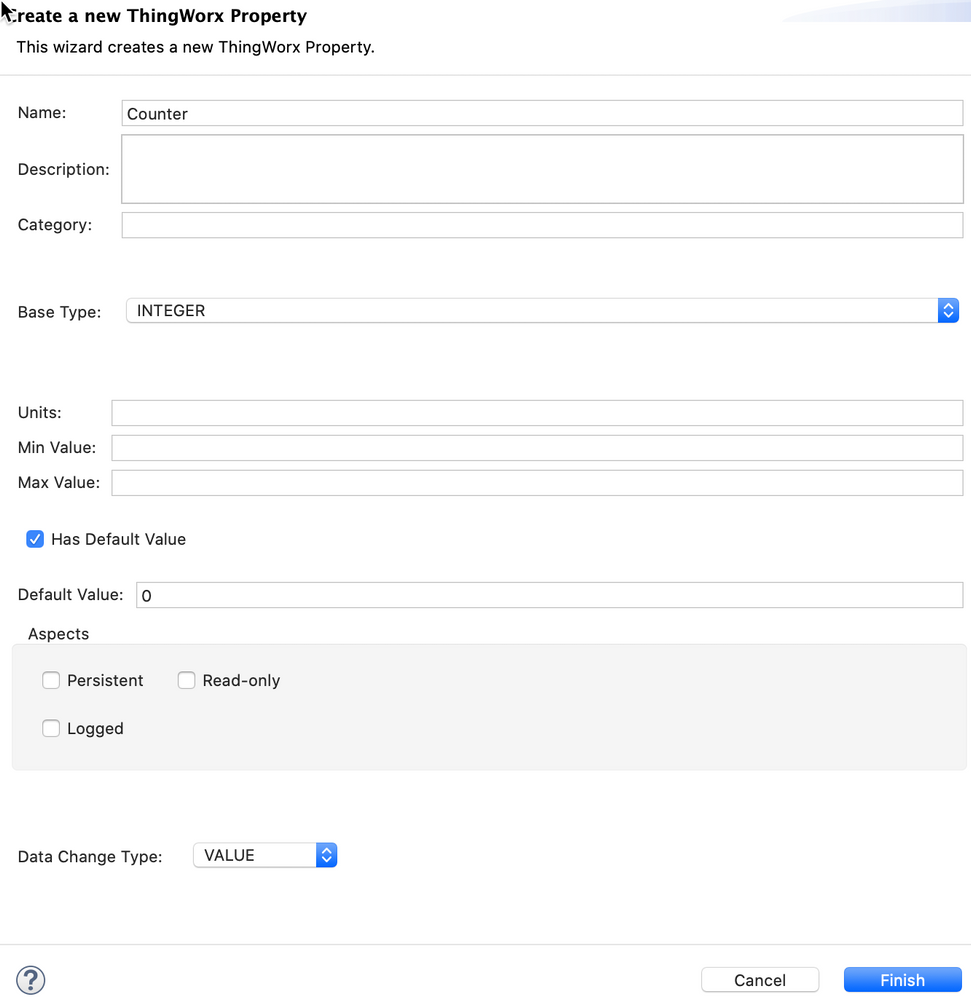Uncheck Has Default Value checkbox

pyautogui.click(x=35, y=539)
